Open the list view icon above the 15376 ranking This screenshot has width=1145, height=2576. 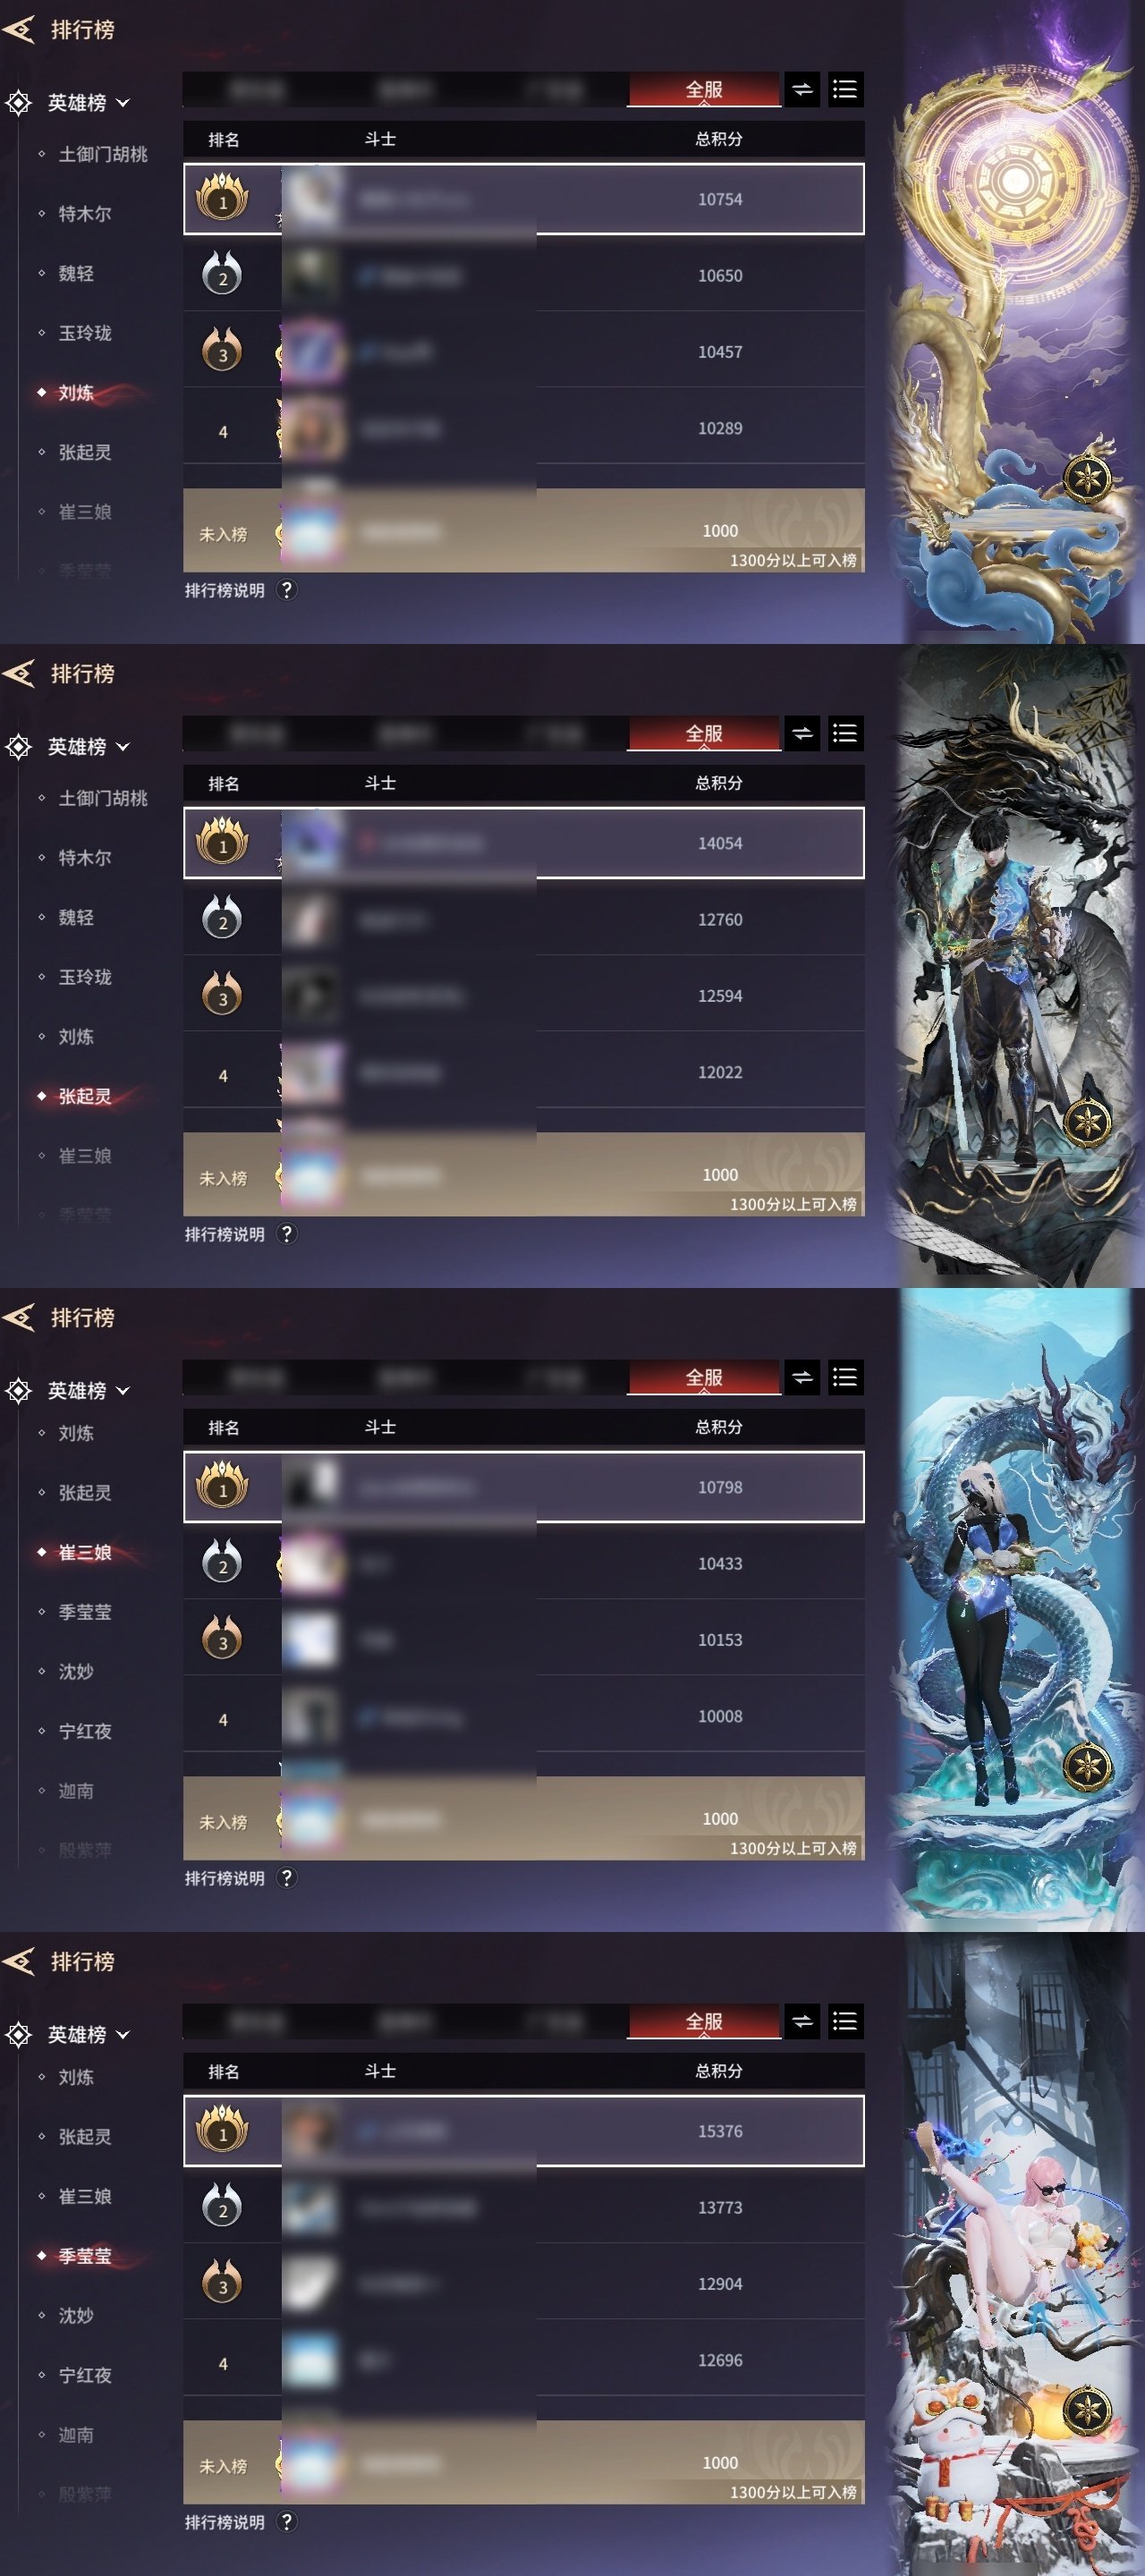coord(845,2021)
